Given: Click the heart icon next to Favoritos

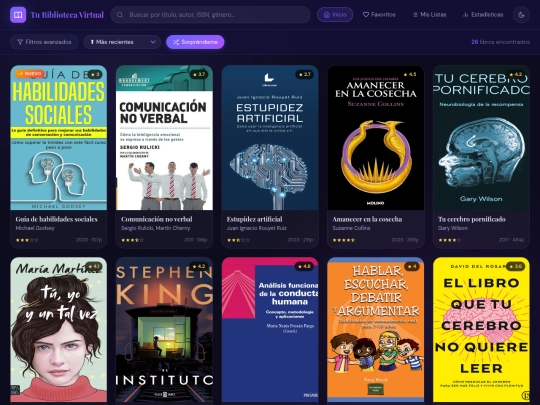Looking at the screenshot, I should [x=366, y=15].
